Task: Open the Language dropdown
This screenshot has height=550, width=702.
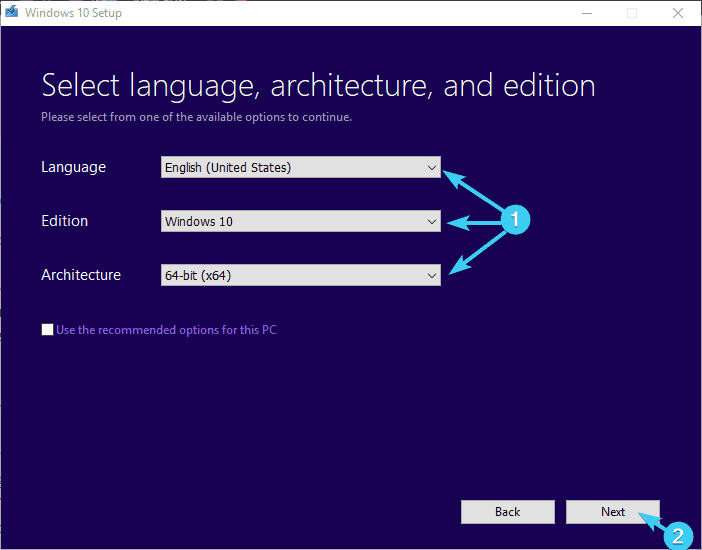Action: point(300,167)
